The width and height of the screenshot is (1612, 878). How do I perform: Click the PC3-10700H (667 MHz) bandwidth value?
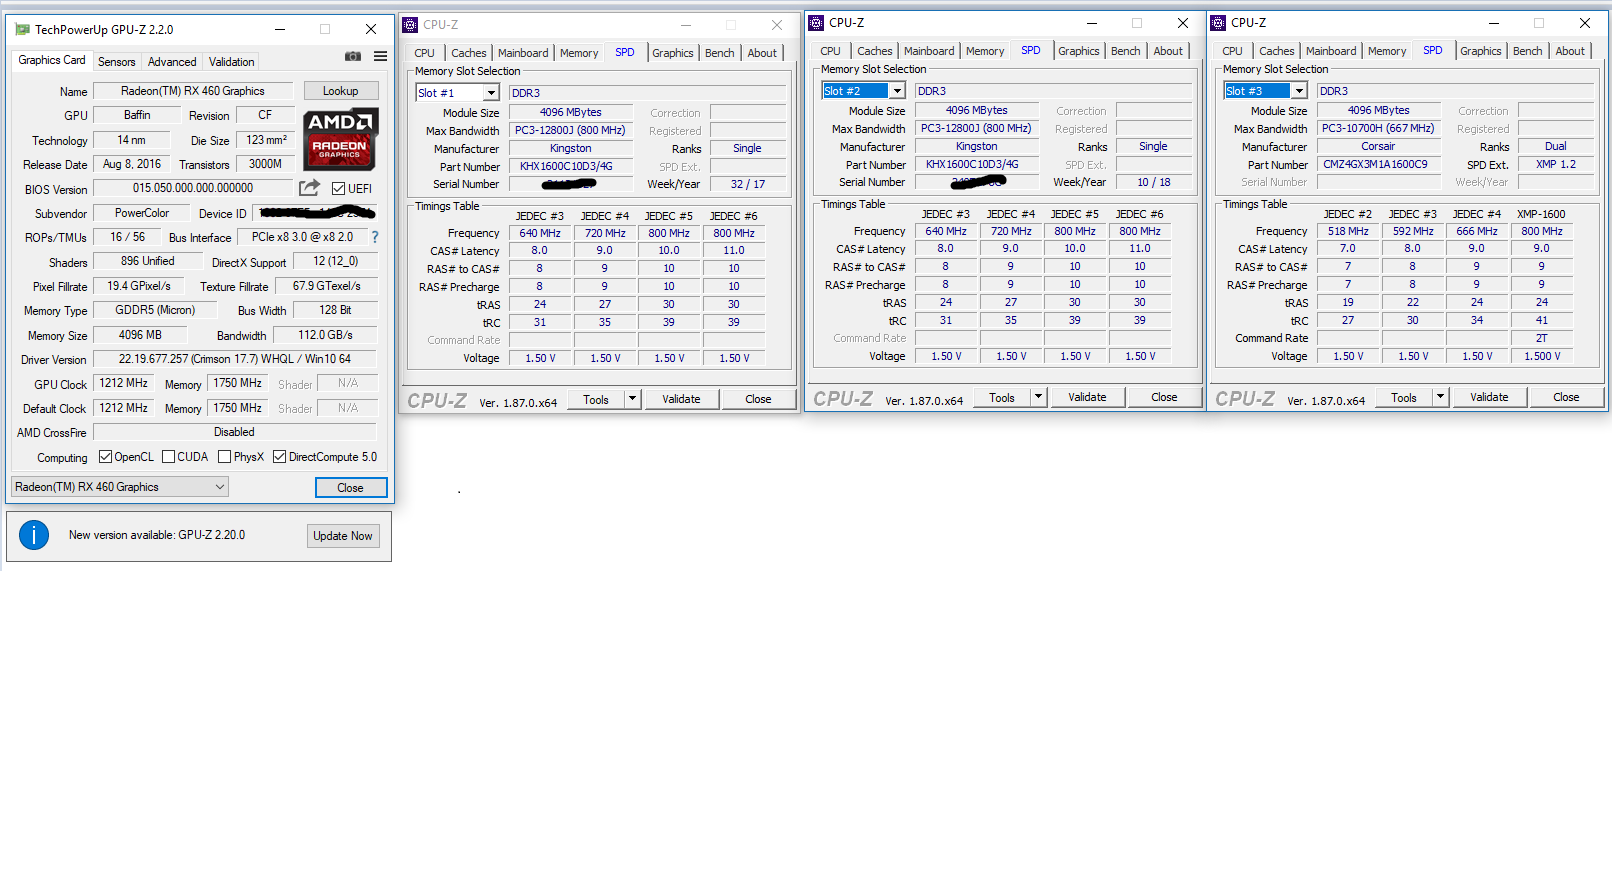pyautogui.click(x=1378, y=128)
